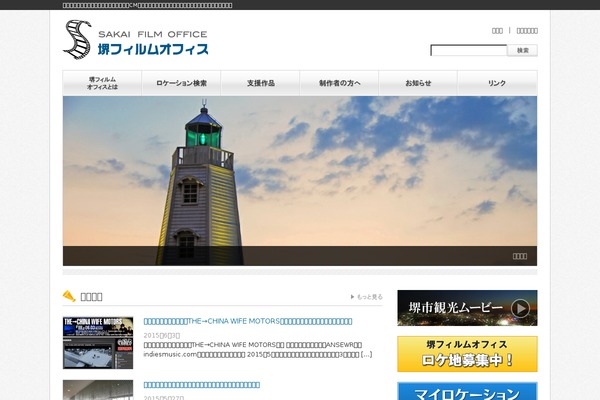Click the caption link on banner overlay
Viewport: 600px width, 400px height.
[x=520, y=256]
